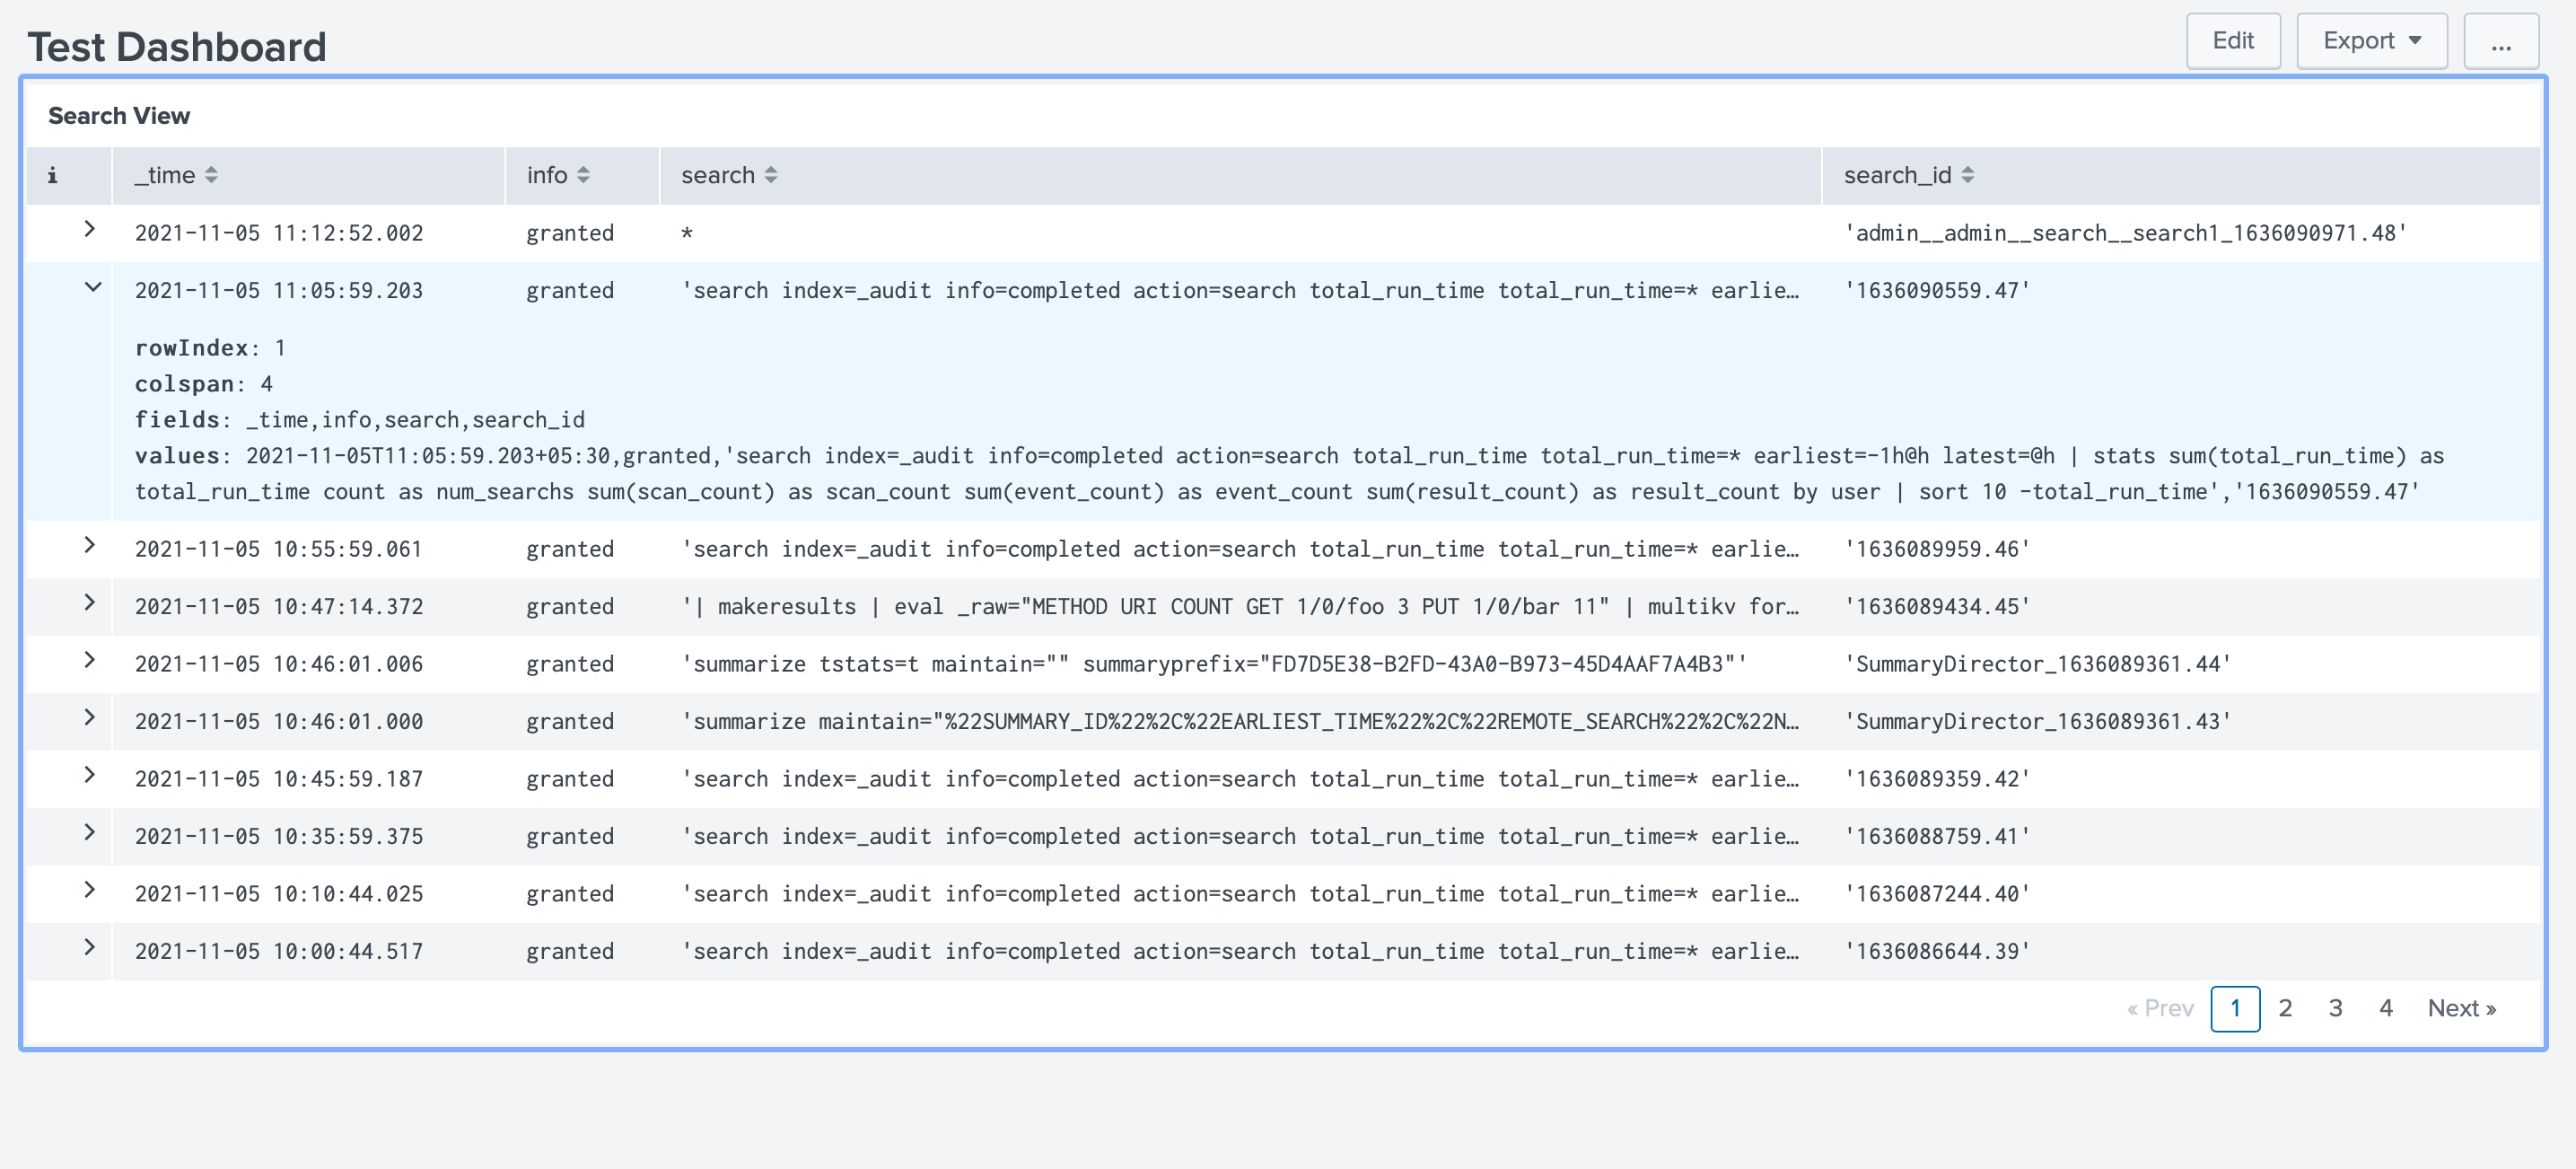Expand the makeresults event at 10:47:14
Image resolution: width=2576 pixels, height=1169 pixels.
pyautogui.click(x=91, y=605)
